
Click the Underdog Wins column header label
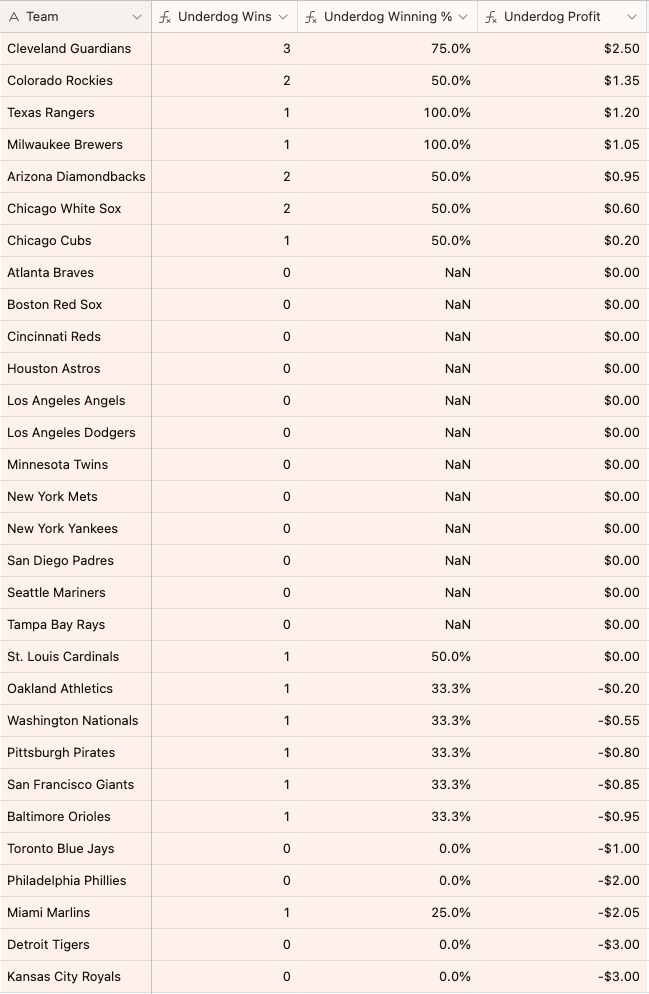[225, 17]
